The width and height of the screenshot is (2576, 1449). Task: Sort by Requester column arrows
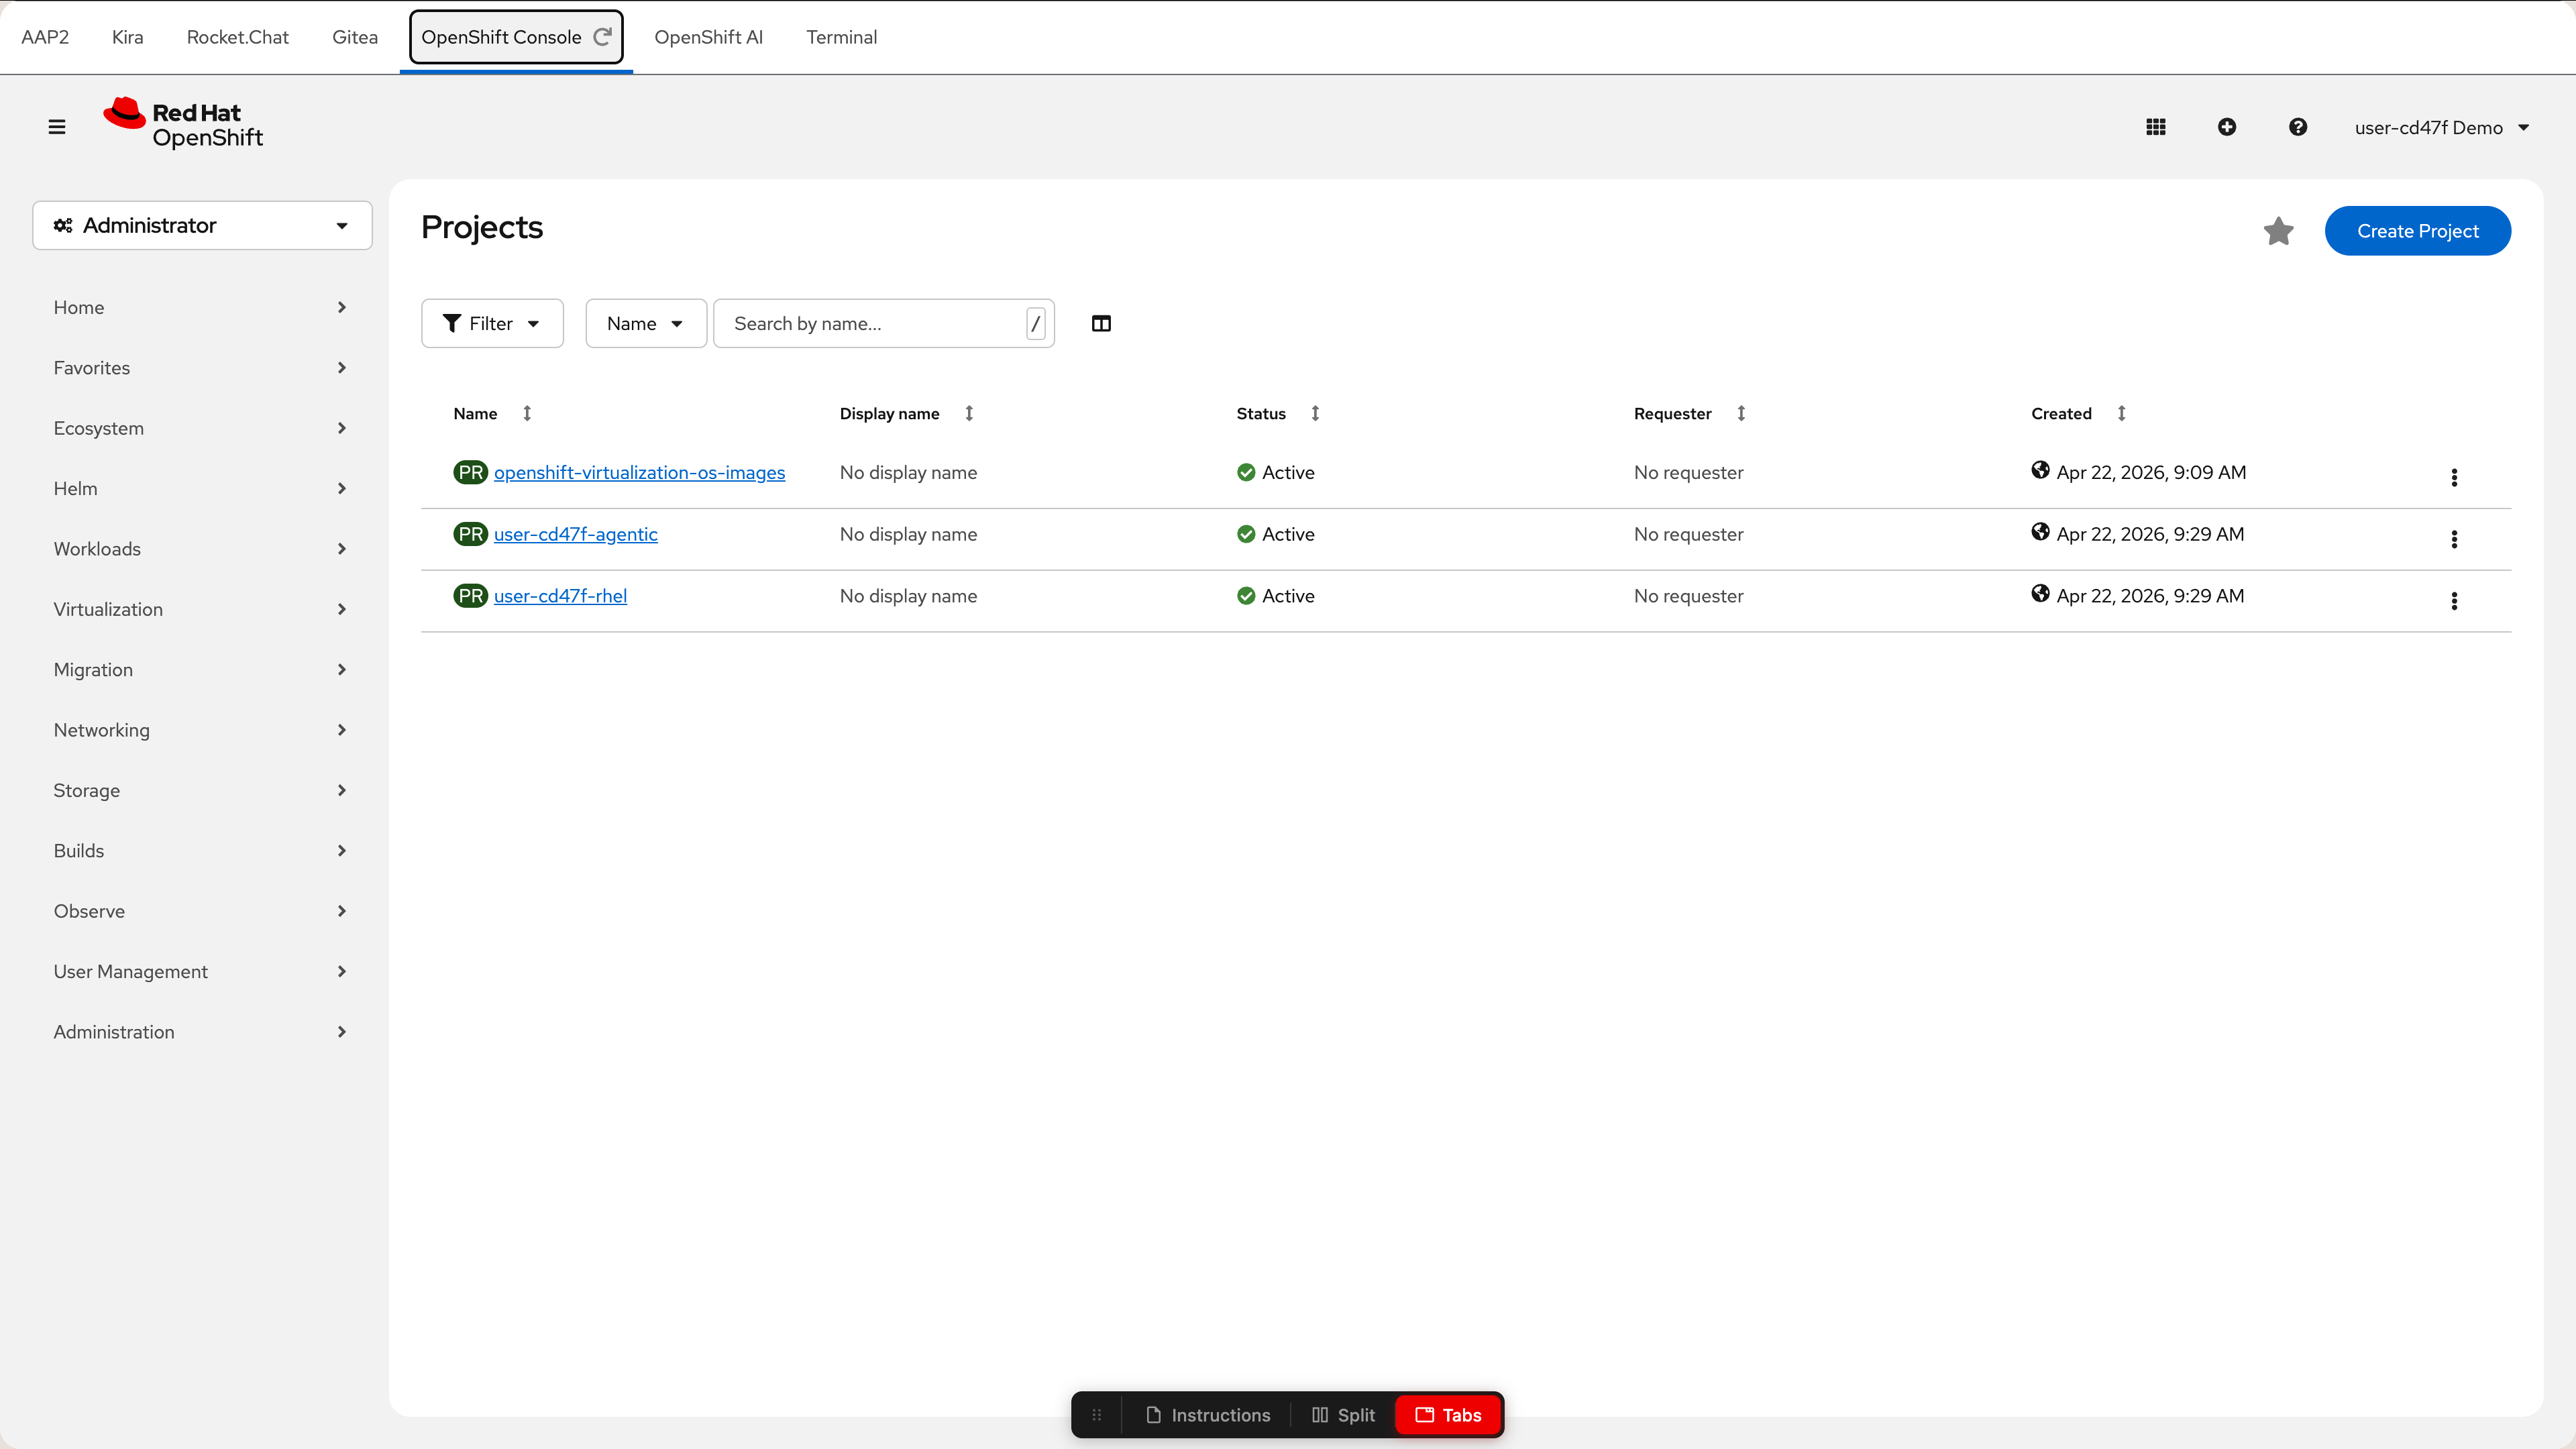pos(1741,413)
